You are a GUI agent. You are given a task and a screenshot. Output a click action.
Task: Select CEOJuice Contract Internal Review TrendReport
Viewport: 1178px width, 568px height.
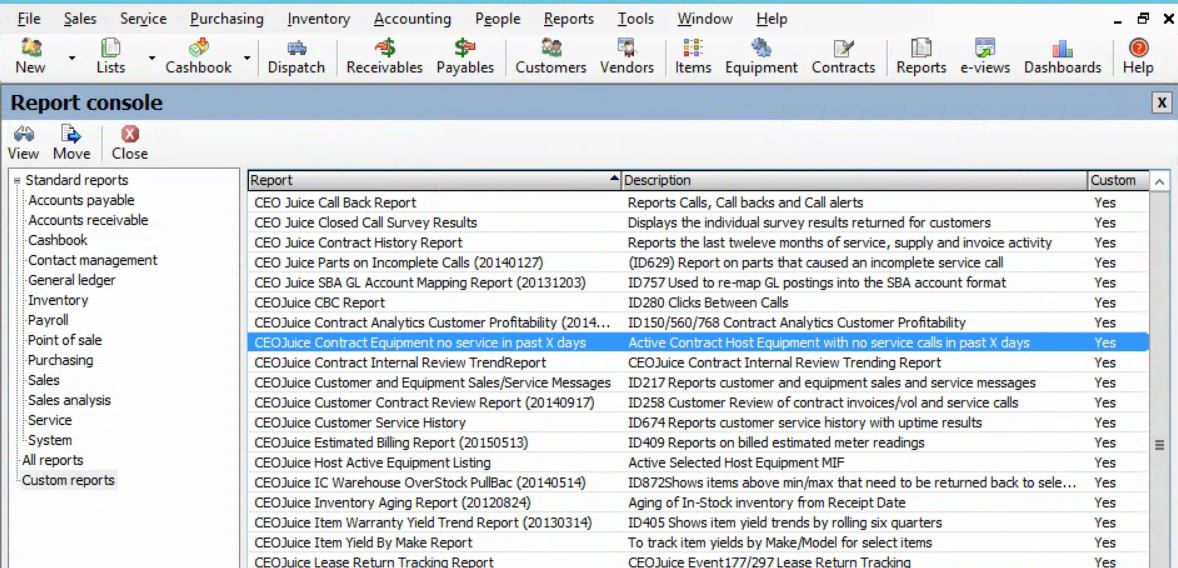pos(698,362)
